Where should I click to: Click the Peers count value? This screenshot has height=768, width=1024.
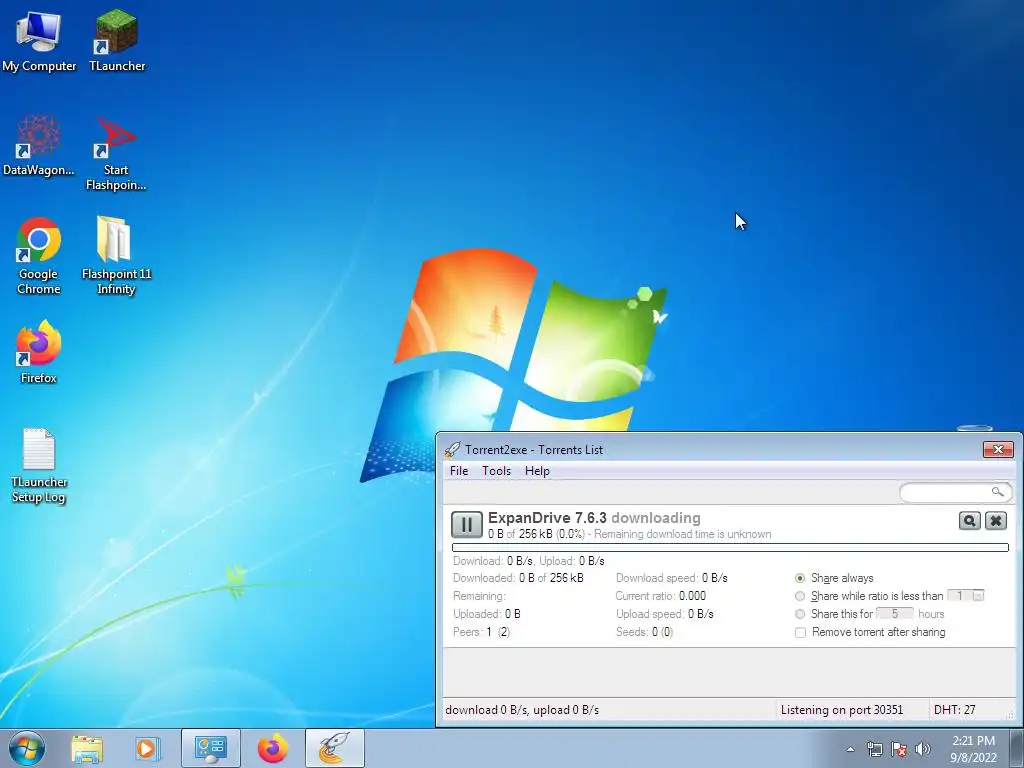coord(498,632)
